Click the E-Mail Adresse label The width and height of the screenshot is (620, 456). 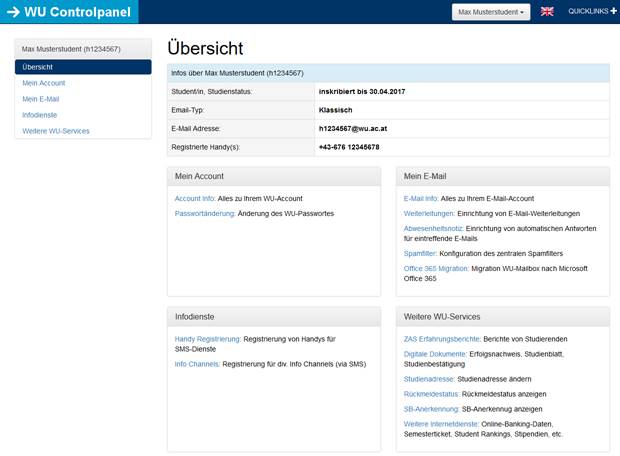coord(196,129)
